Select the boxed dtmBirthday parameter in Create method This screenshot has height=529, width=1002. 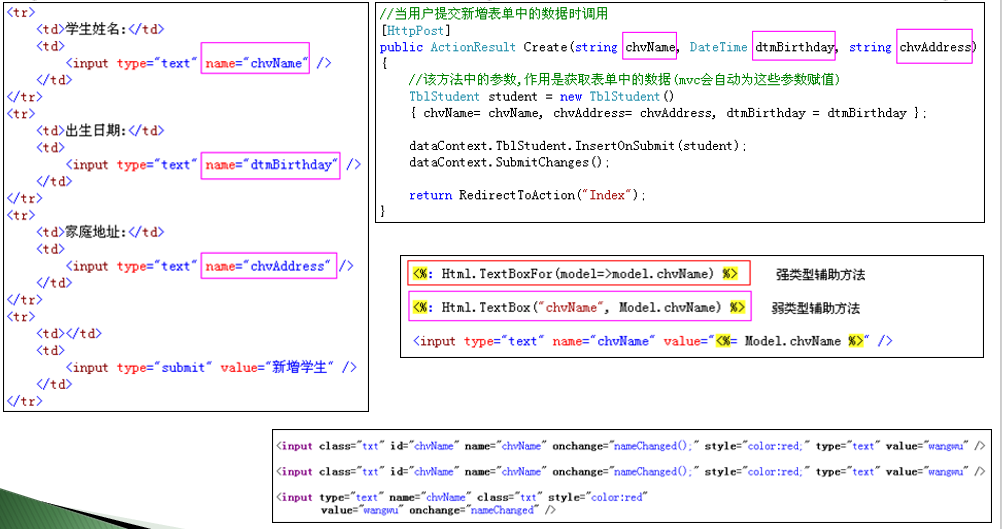pos(793,47)
